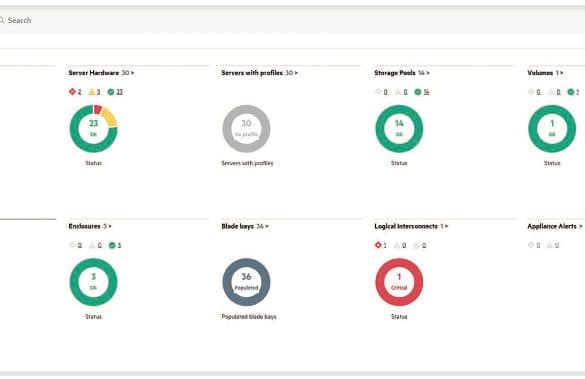Viewport: 585px width, 379px height.
Task: Click Storage Pools 14 OK donut chart
Action: point(399,129)
